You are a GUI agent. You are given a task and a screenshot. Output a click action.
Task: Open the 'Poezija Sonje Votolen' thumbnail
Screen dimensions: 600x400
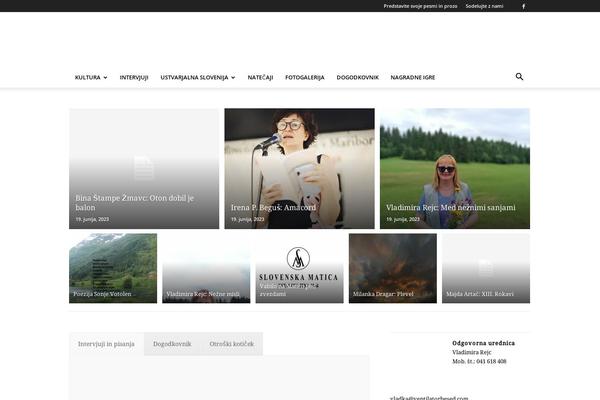coord(113,268)
